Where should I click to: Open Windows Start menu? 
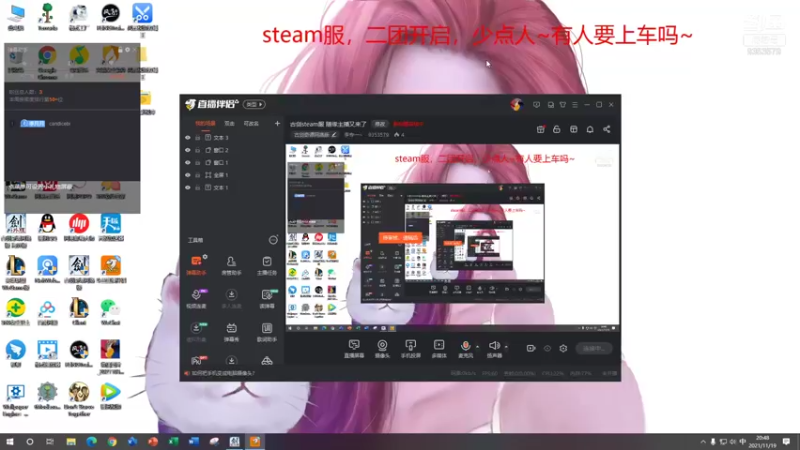pos(10,441)
